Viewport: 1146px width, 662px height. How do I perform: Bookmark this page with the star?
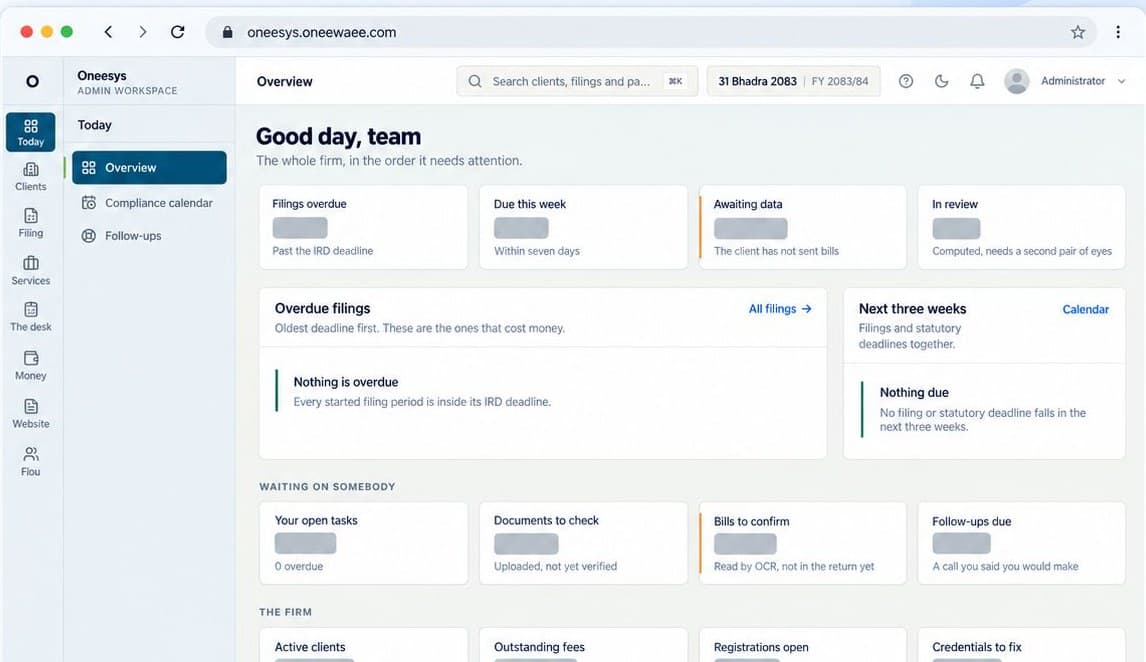click(x=1078, y=31)
